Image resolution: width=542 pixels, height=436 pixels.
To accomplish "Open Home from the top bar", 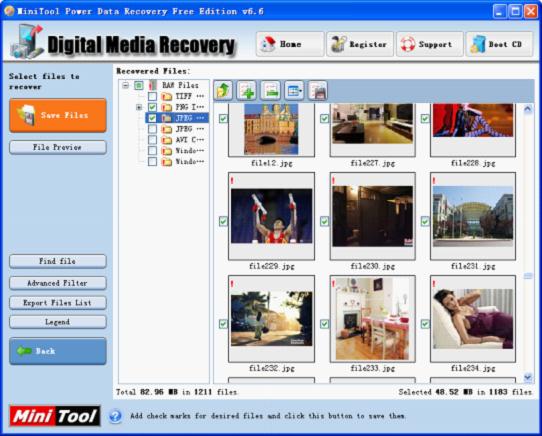I will (x=290, y=44).
